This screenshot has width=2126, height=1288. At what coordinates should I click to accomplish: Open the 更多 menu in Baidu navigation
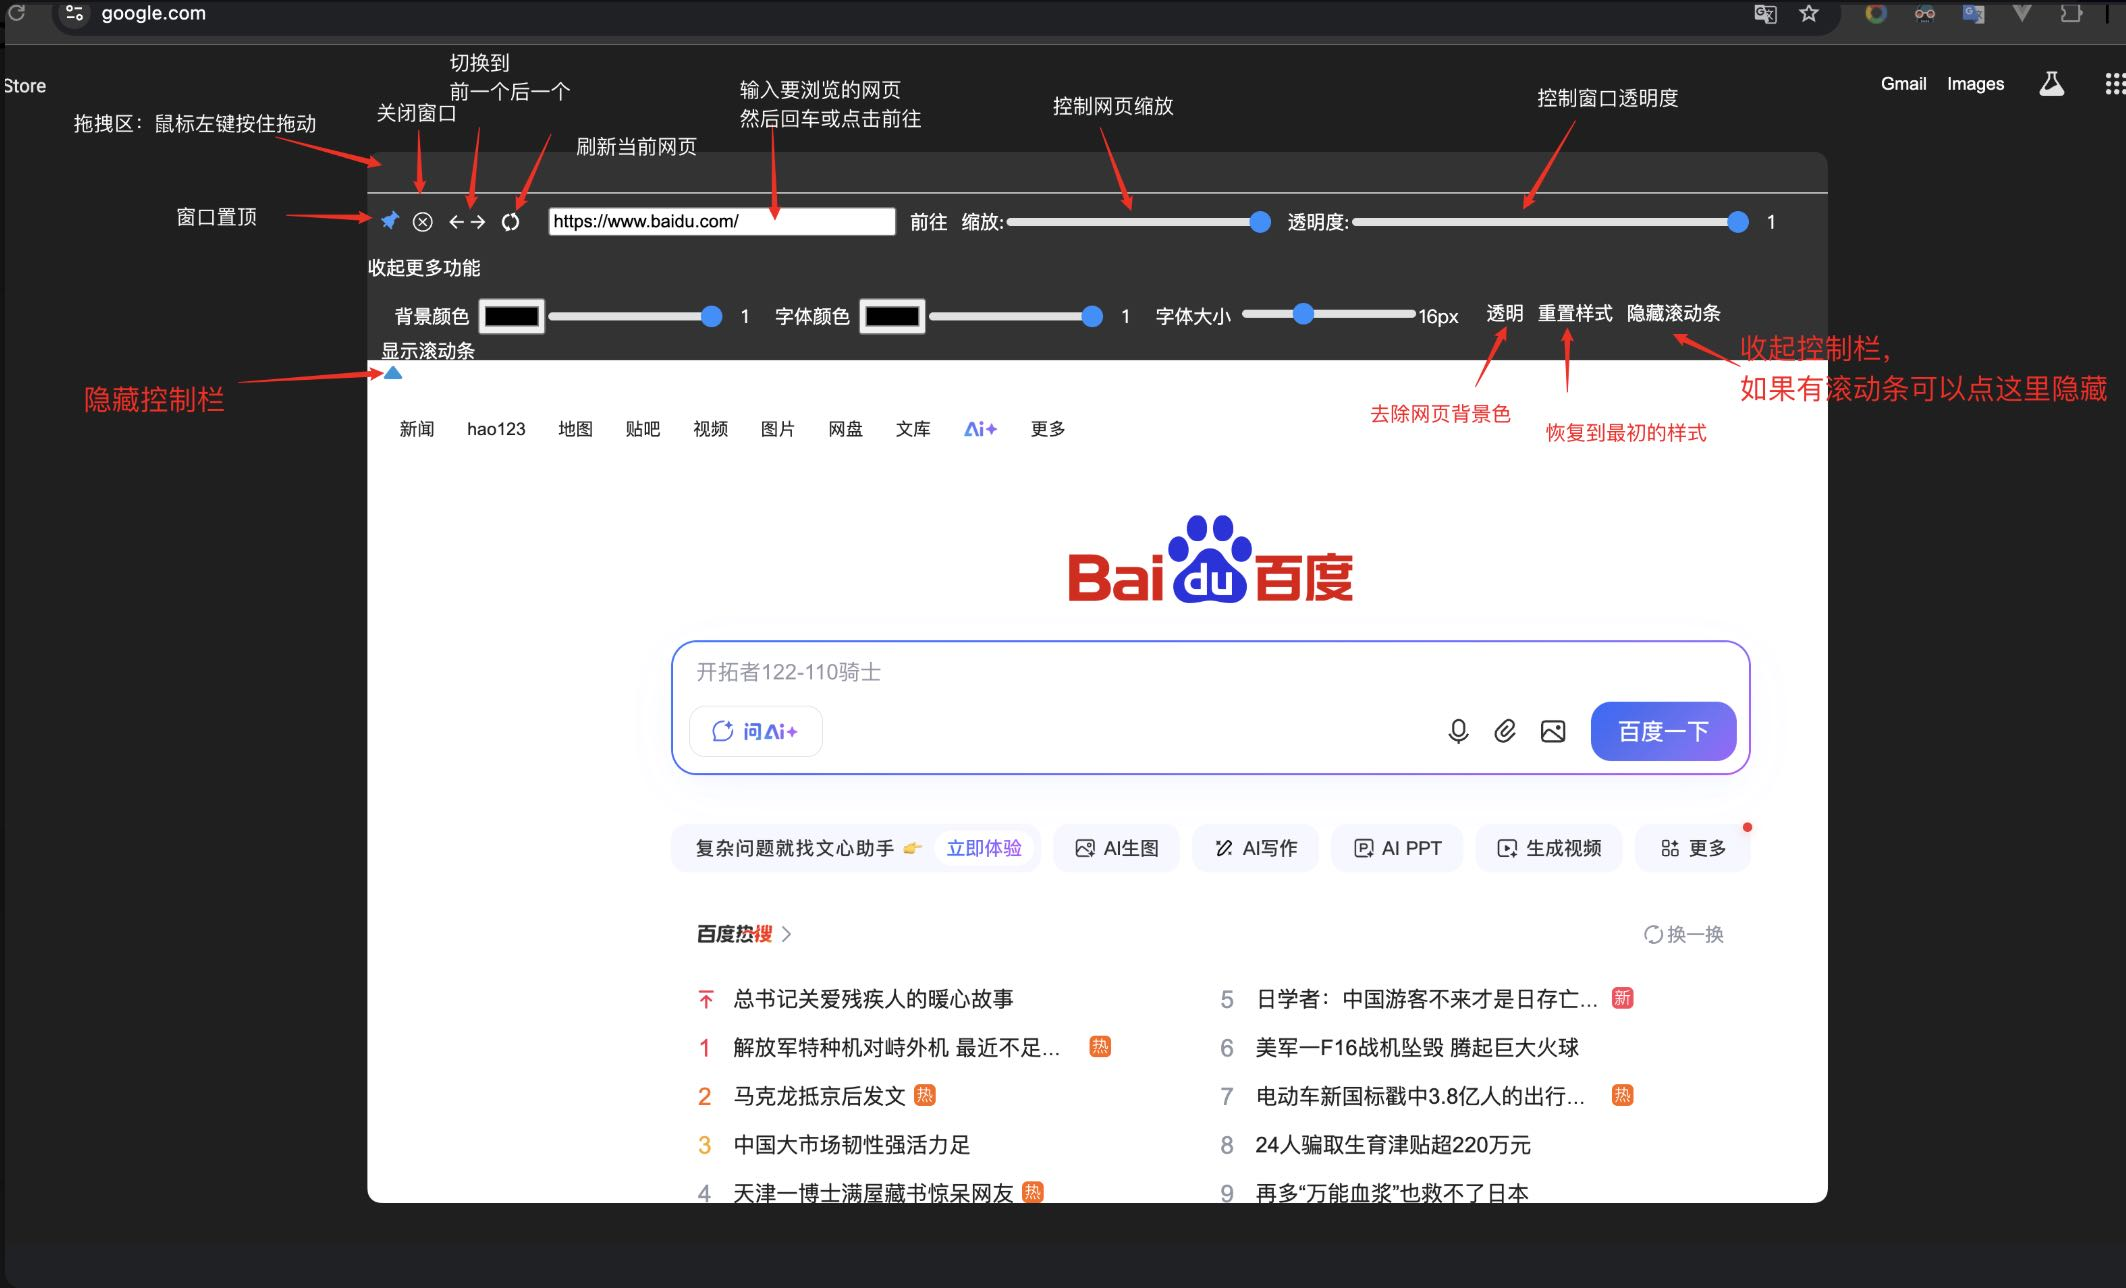coord(1046,428)
